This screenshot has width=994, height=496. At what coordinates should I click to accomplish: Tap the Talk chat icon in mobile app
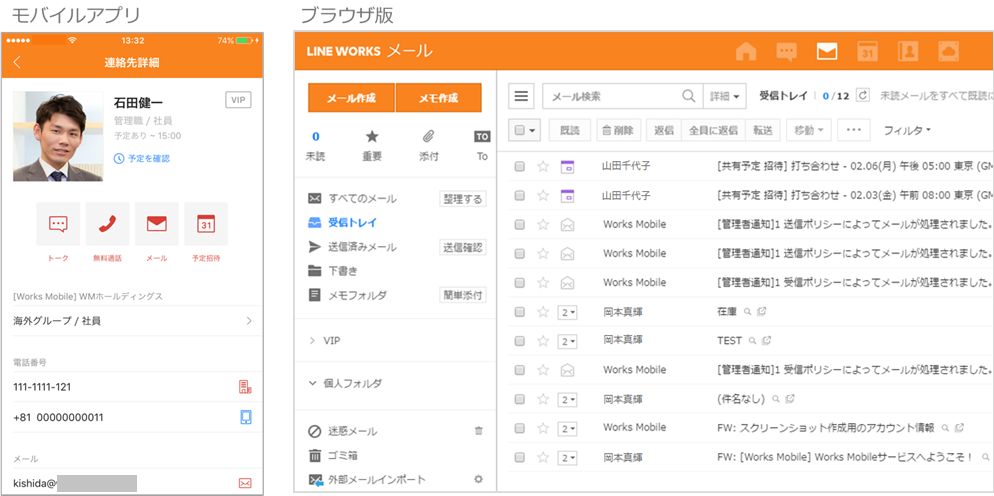[58, 224]
